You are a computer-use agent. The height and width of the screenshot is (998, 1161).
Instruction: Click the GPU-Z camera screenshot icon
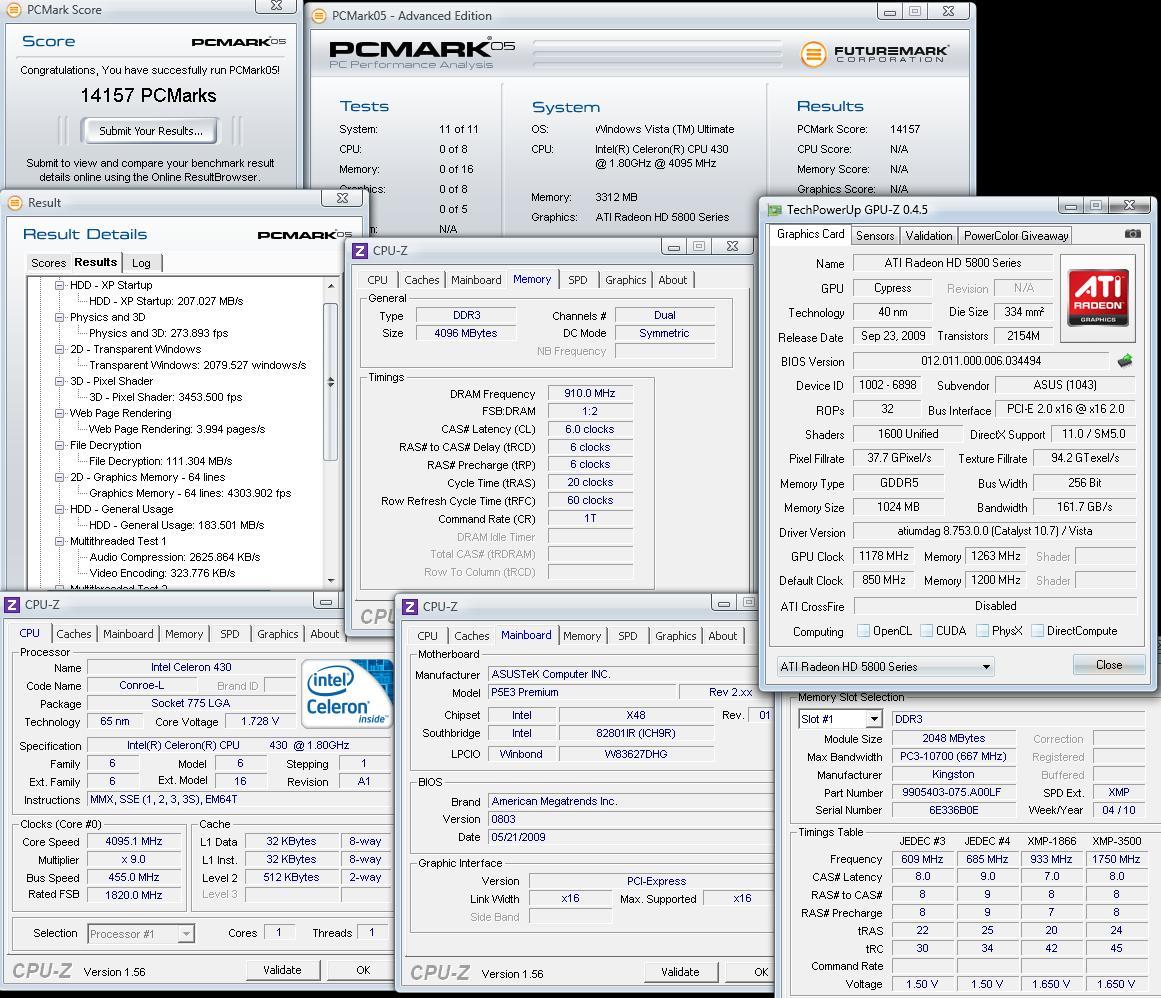pyautogui.click(x=1133, y=234)
